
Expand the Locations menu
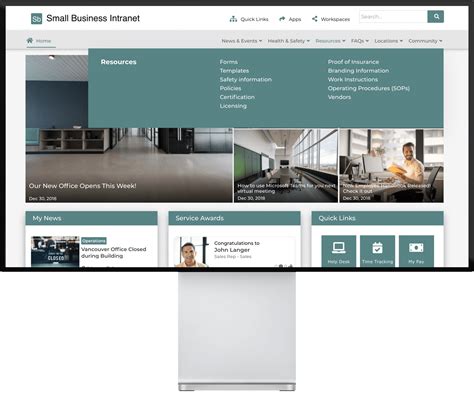(x=389, y=41)
